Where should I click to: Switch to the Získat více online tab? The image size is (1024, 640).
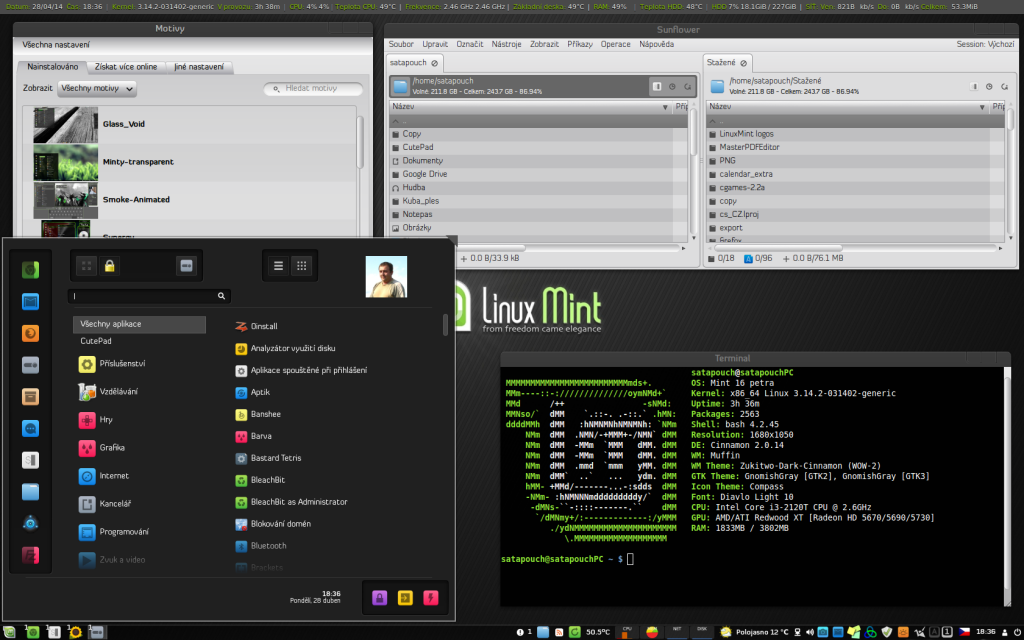point(126,67)
